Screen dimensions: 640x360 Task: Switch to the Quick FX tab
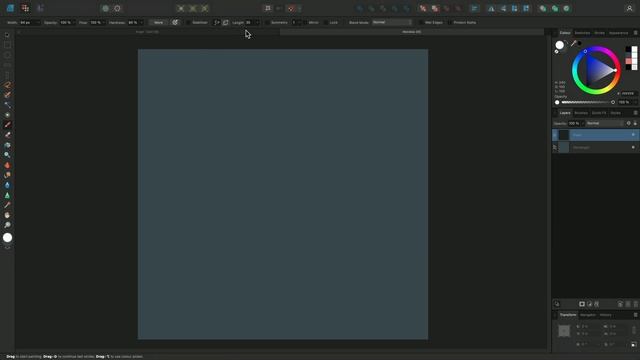(x=599, y=113)
